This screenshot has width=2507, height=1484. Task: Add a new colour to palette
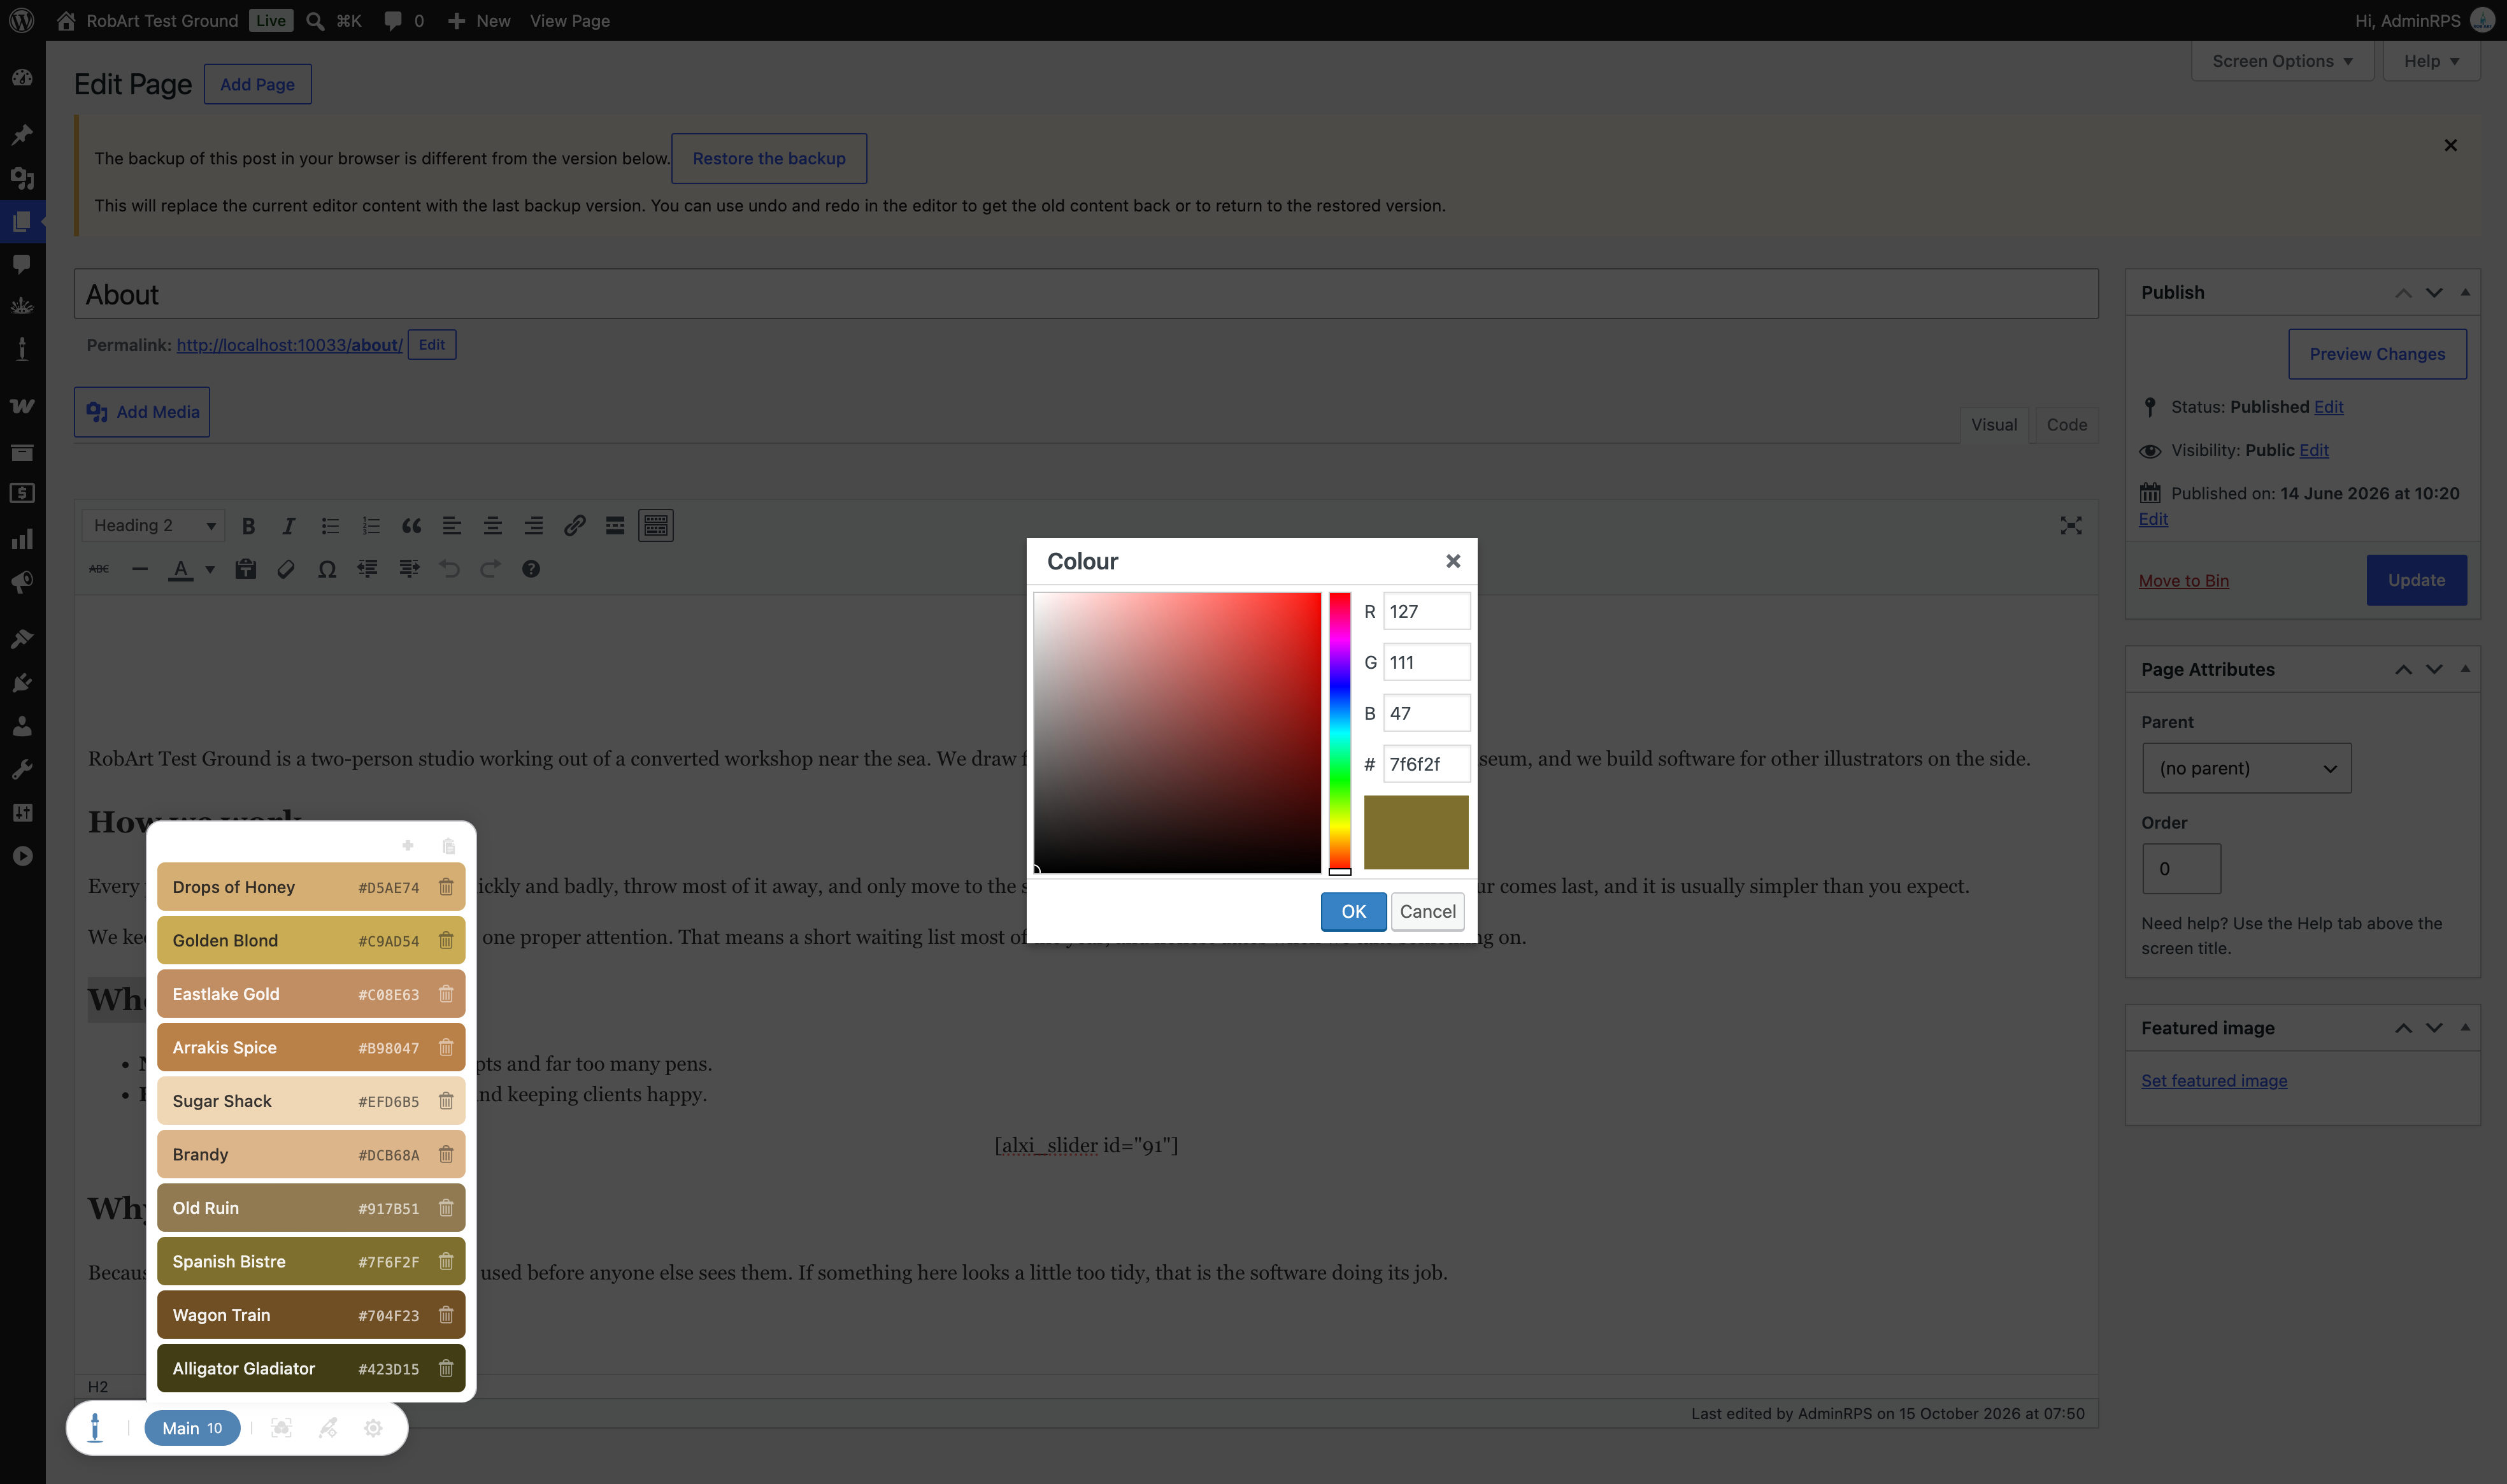tap(408, 846)
